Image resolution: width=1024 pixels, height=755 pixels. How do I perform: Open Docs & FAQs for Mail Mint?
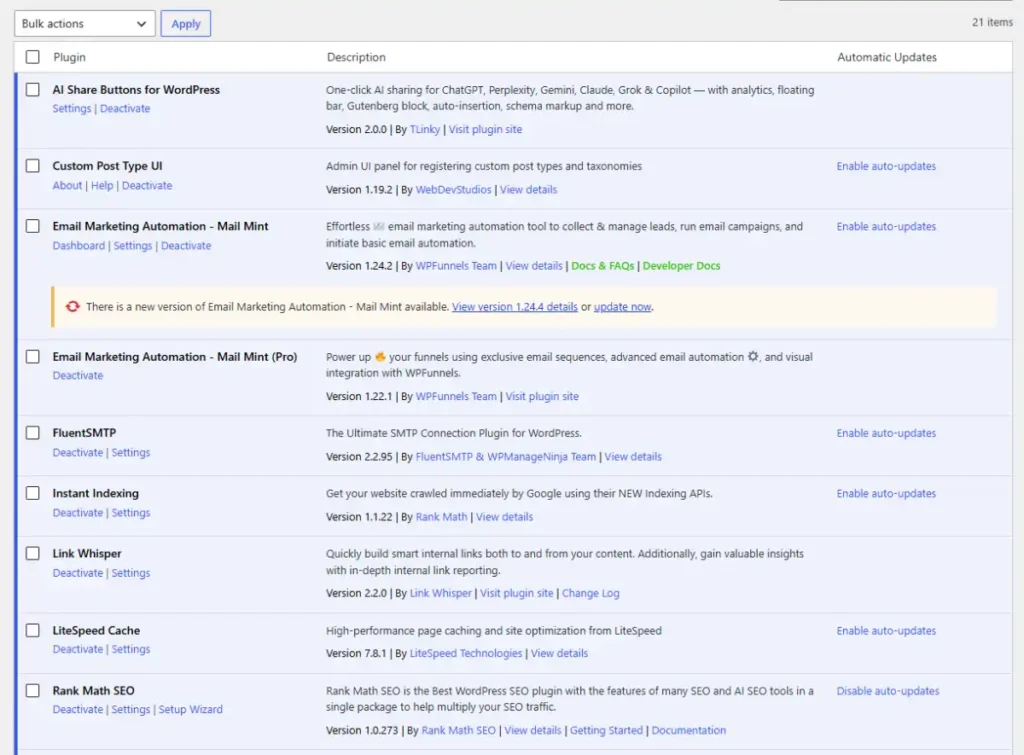(x=603, y=266)
